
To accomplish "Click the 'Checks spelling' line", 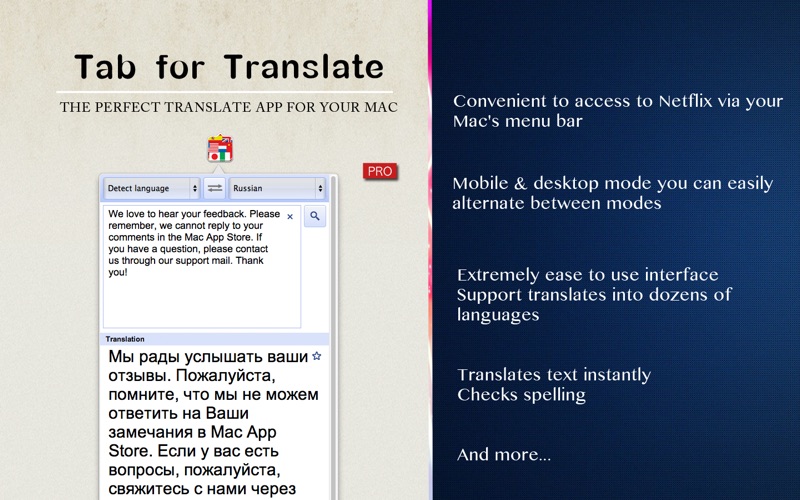I will point(521,395).
